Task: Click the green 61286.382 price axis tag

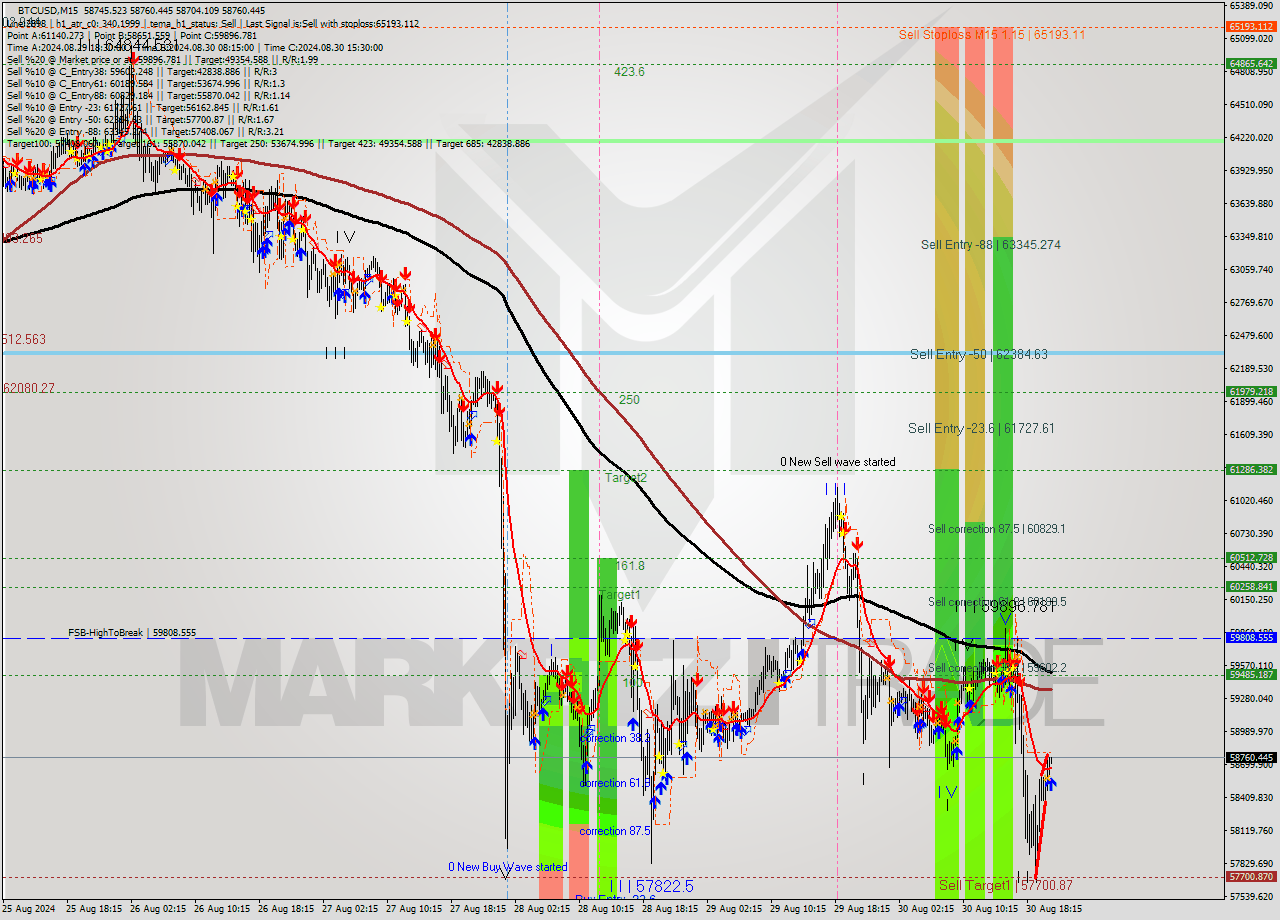Action: 1251,469
